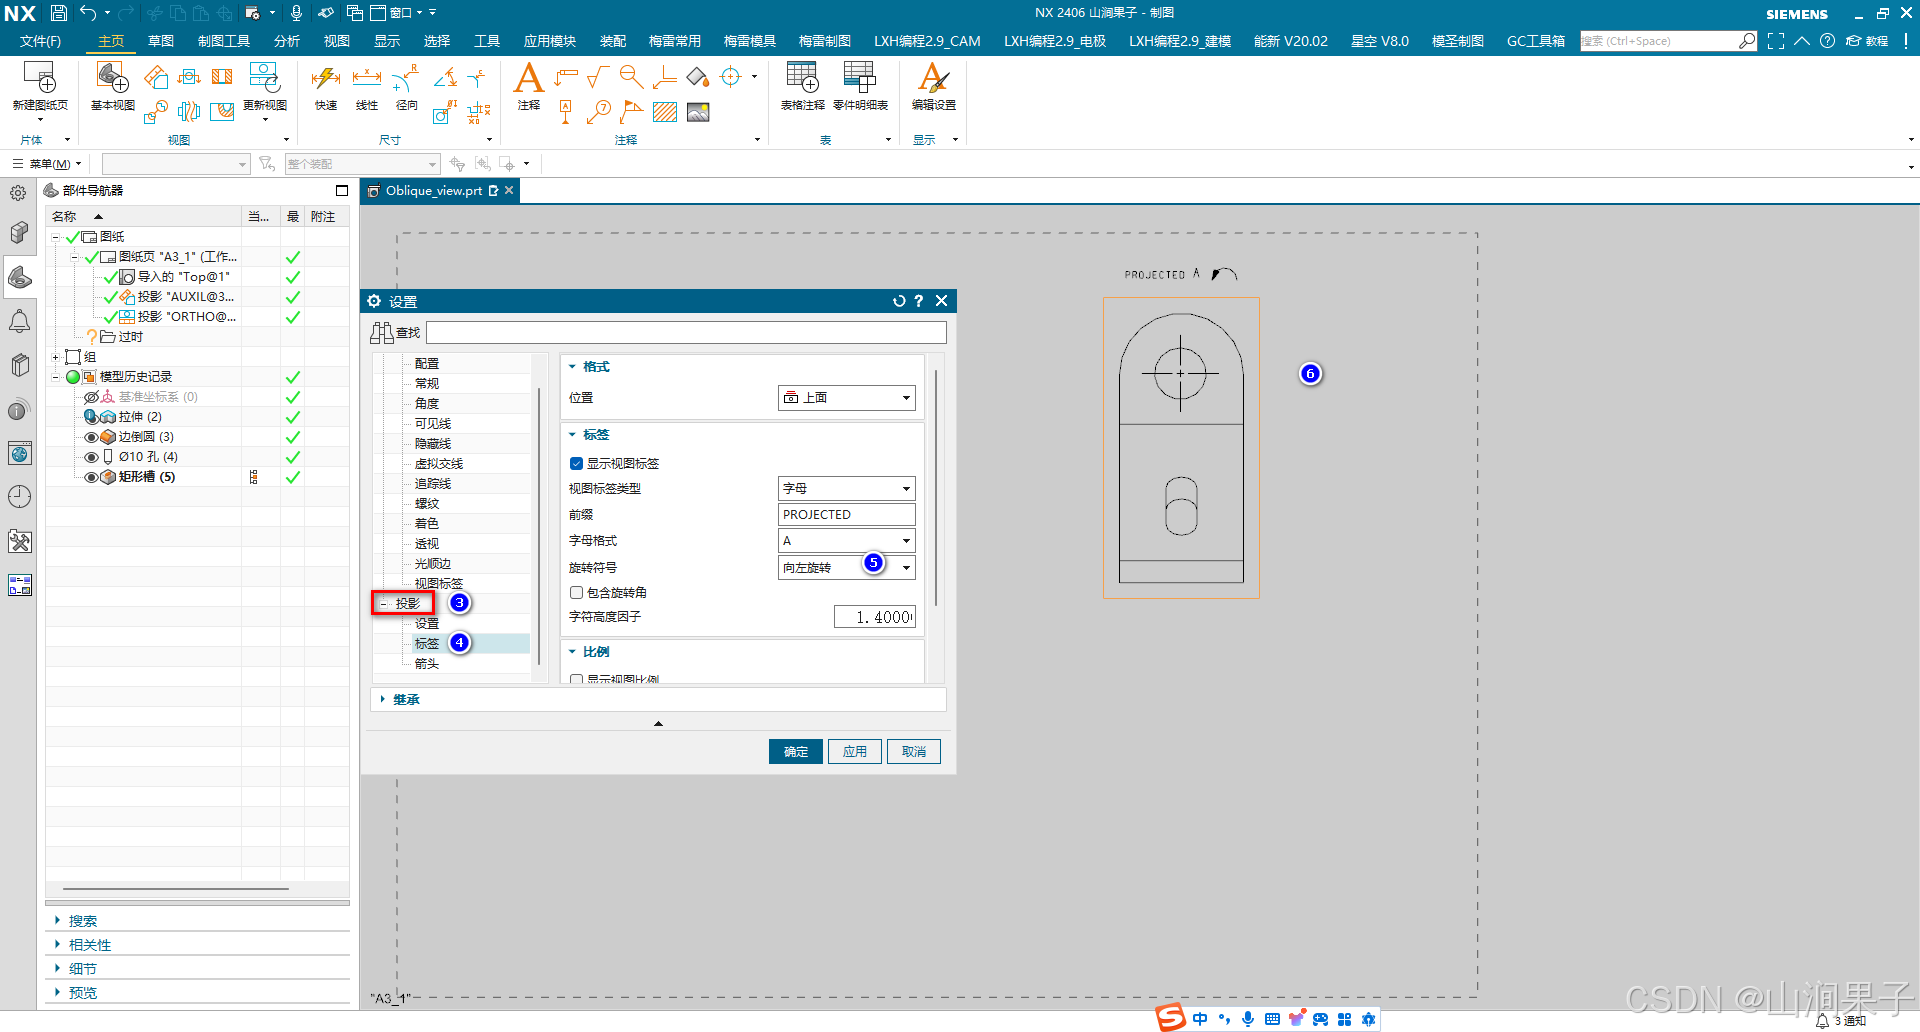
Task: Open the Tabular Note (表格注释) tool
Action: click(802, 78)
